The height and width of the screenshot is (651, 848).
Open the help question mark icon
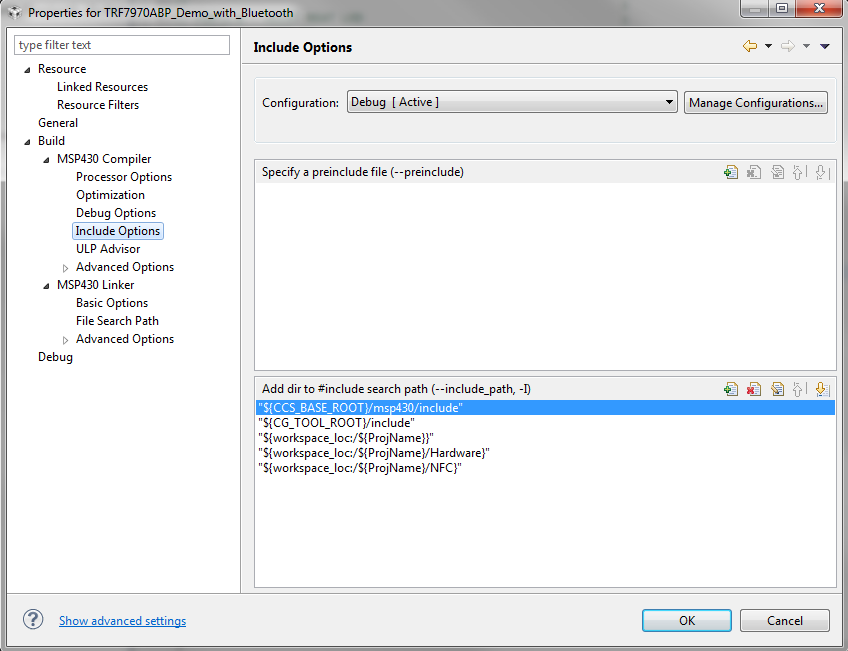tap(33, 620)
